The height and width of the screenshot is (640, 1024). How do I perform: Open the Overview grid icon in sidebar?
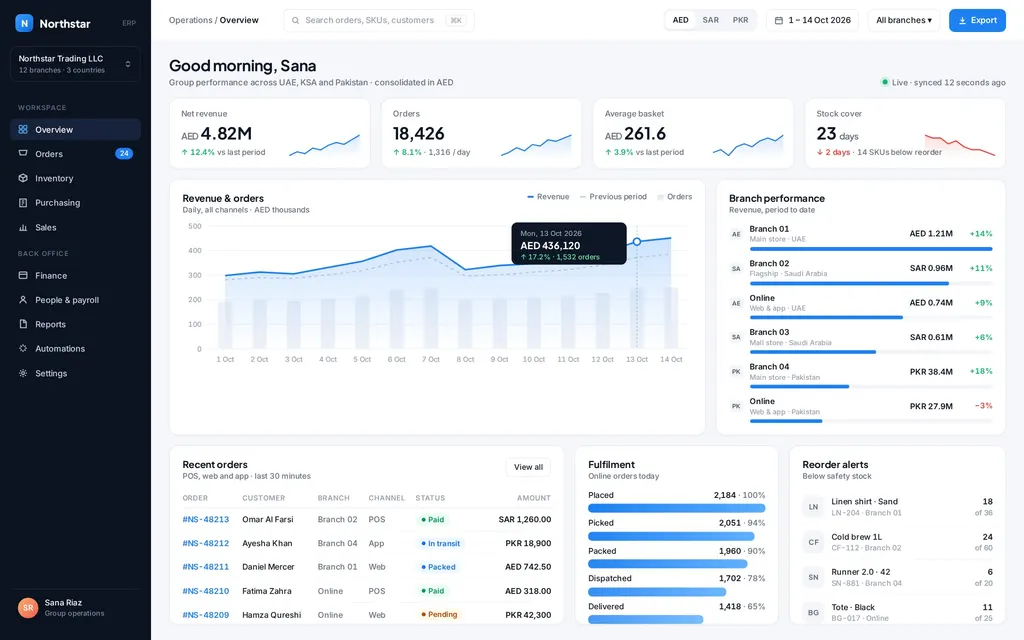pyautogui.click(x=23, y=129)
